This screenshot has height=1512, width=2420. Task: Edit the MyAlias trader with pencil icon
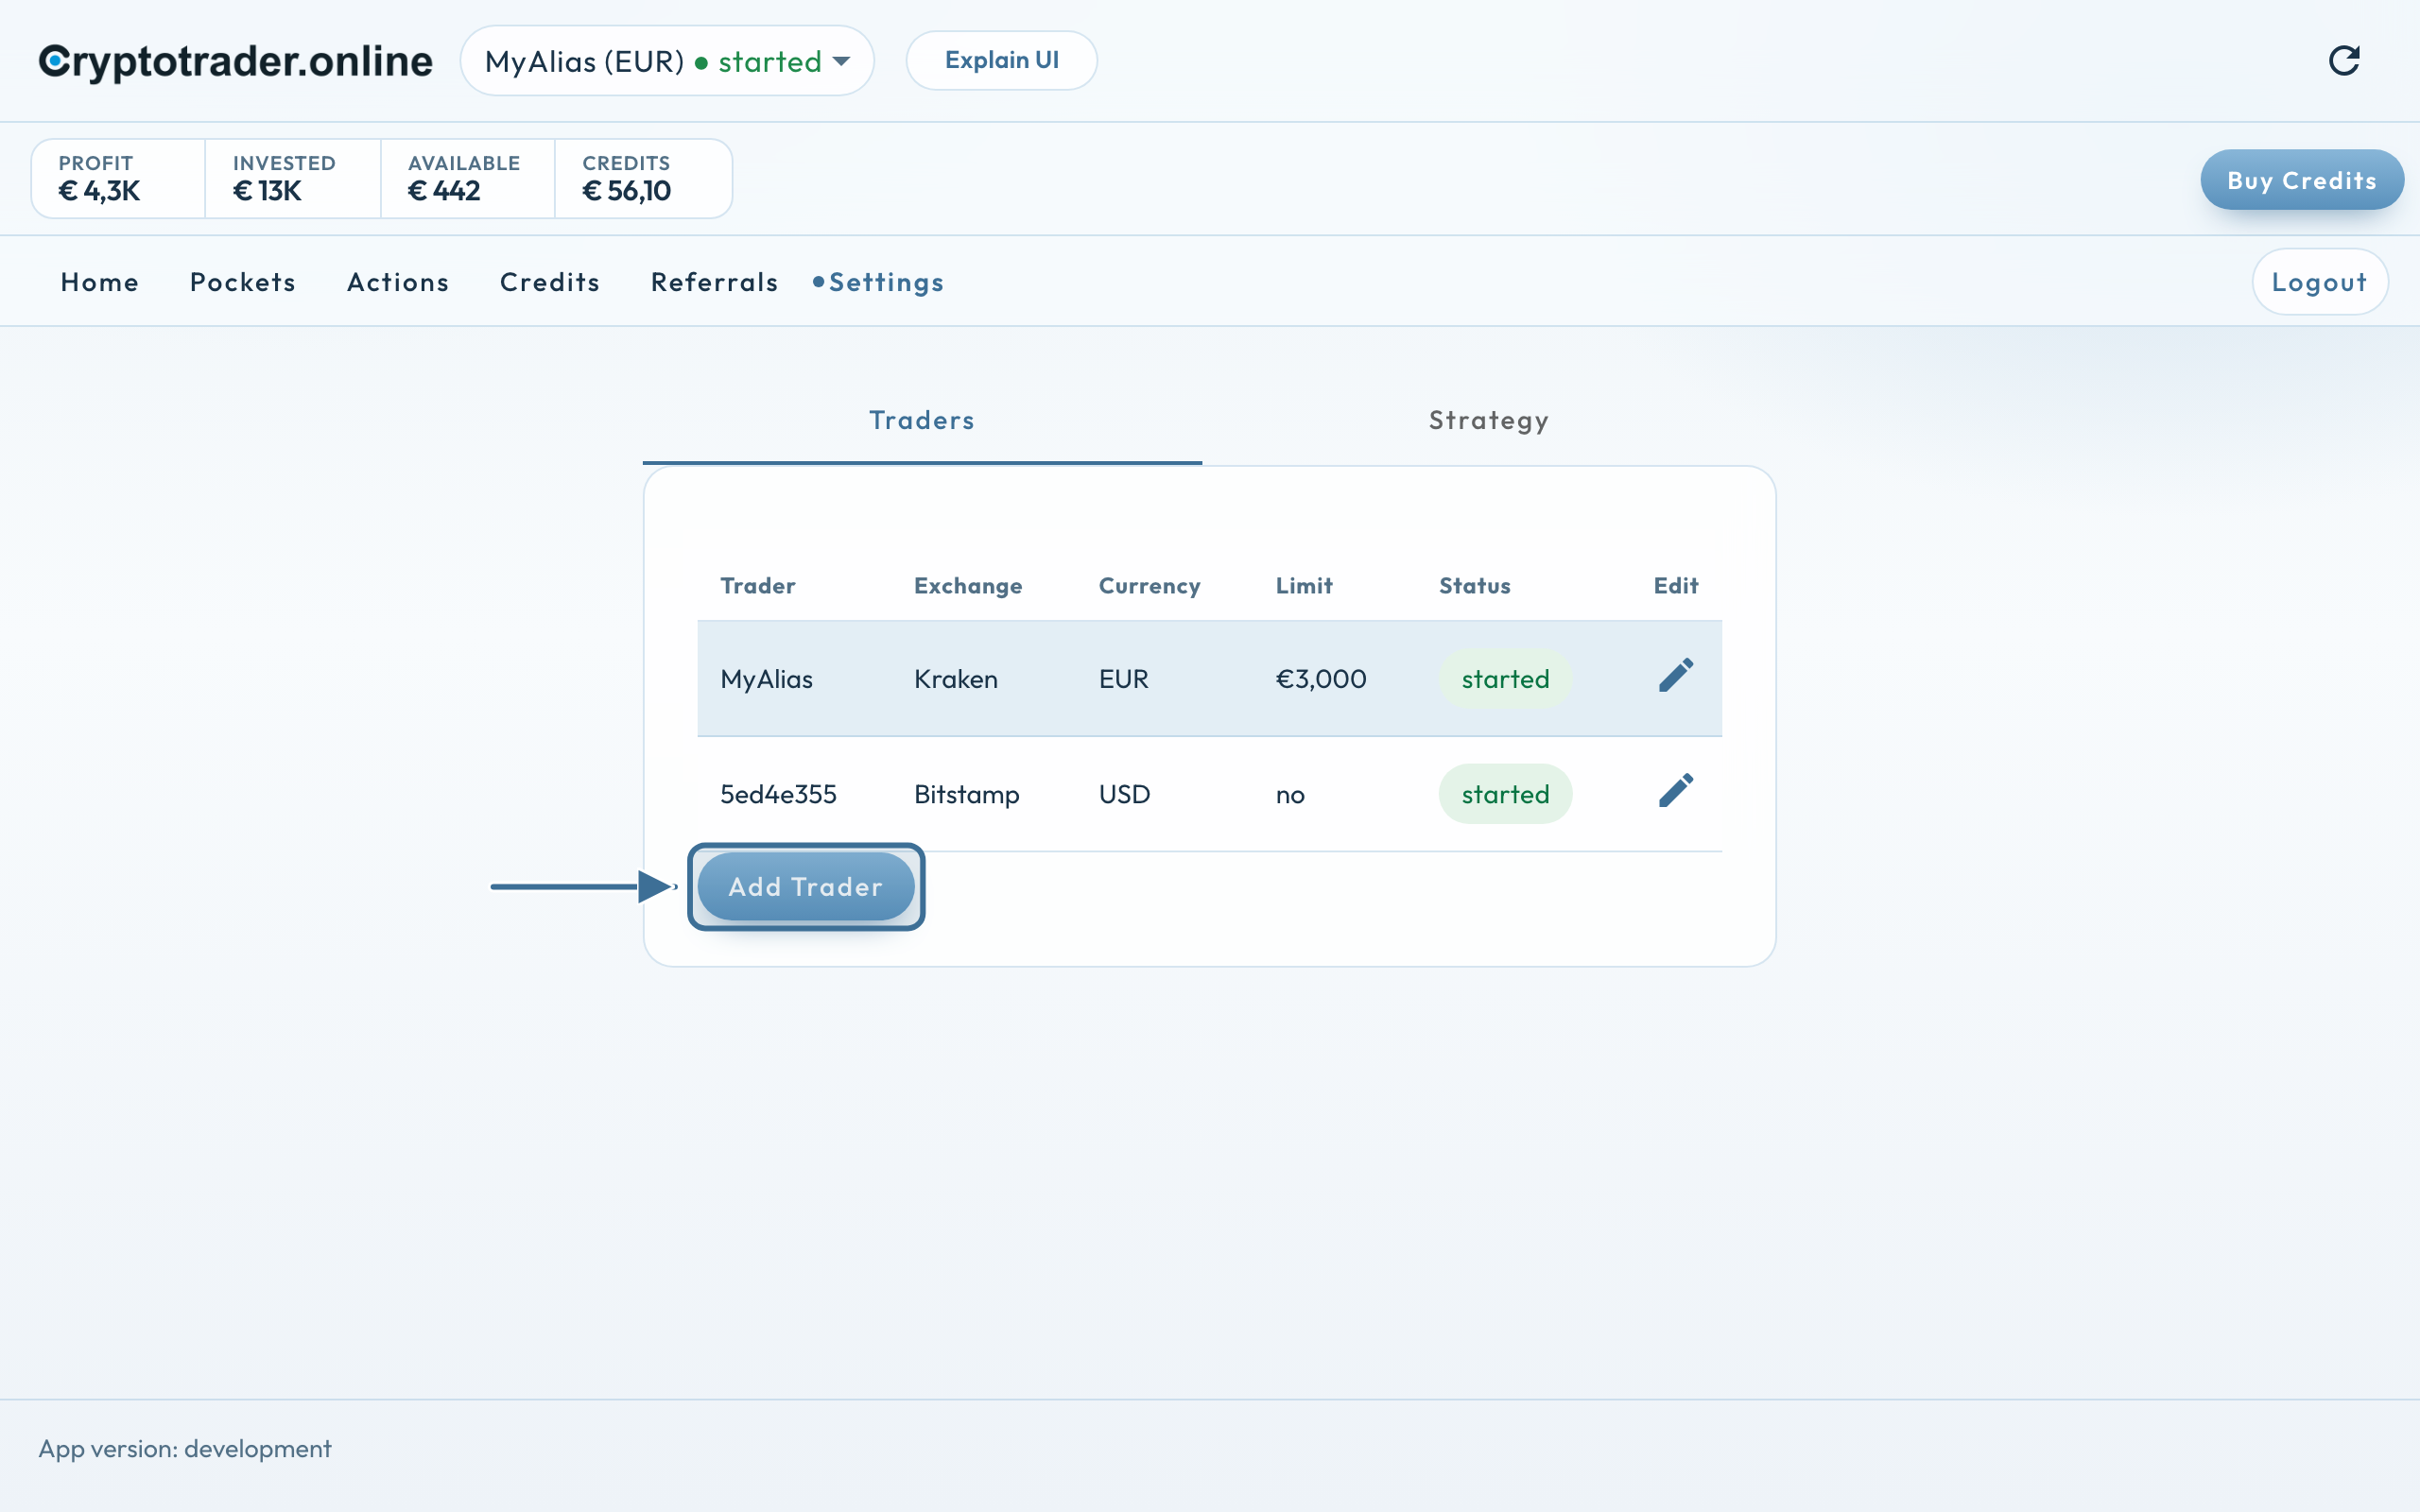(x=1676, y=676)
